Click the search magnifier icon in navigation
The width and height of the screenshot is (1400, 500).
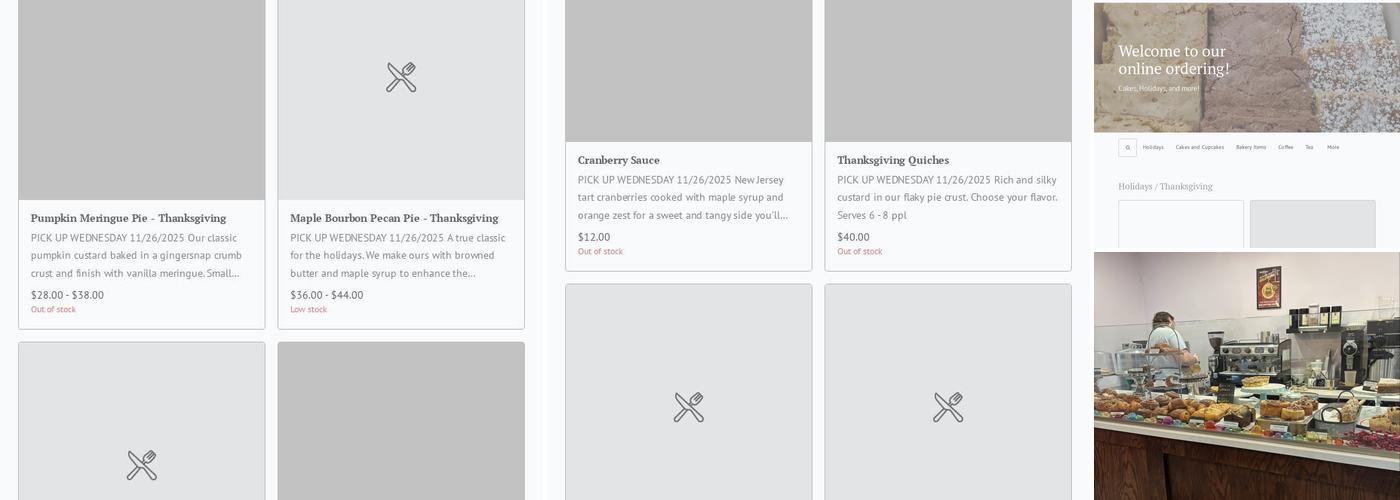click(1127, 147)
